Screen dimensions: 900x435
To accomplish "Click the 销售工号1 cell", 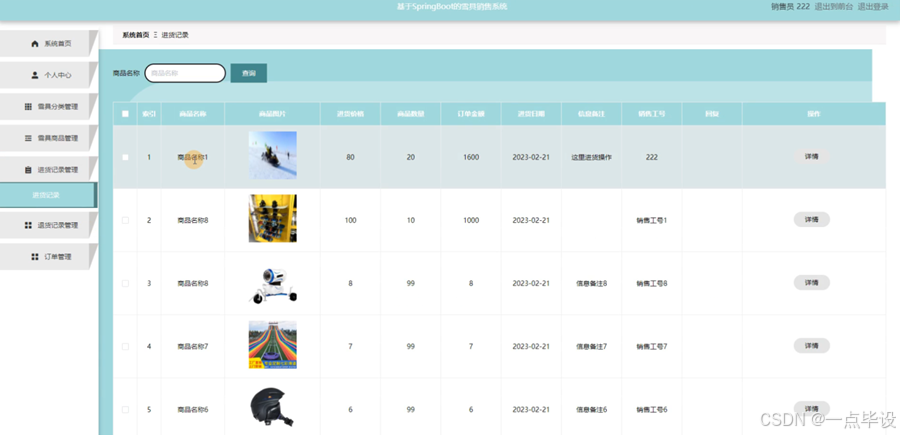I will pos(651,220).
